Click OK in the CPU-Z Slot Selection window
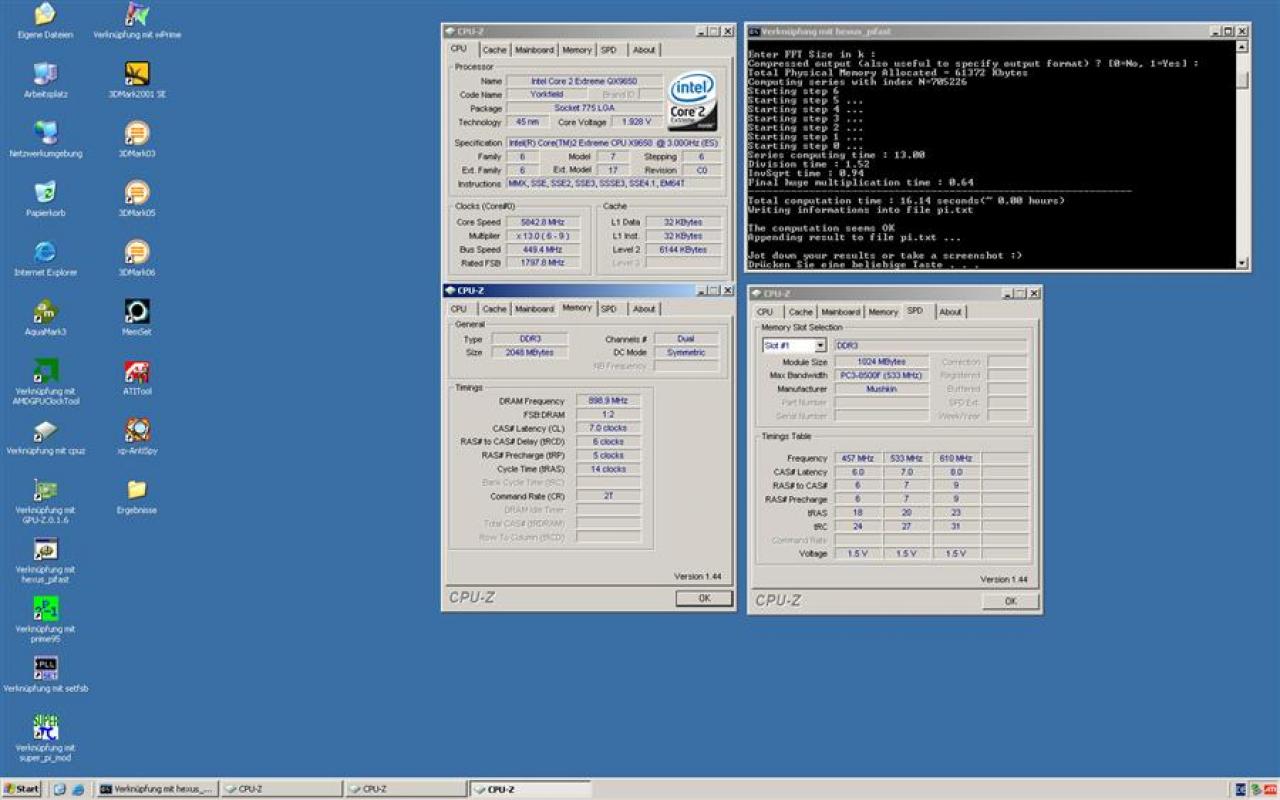Screen dimensions: 1280x800 (x=1010, y=601)
